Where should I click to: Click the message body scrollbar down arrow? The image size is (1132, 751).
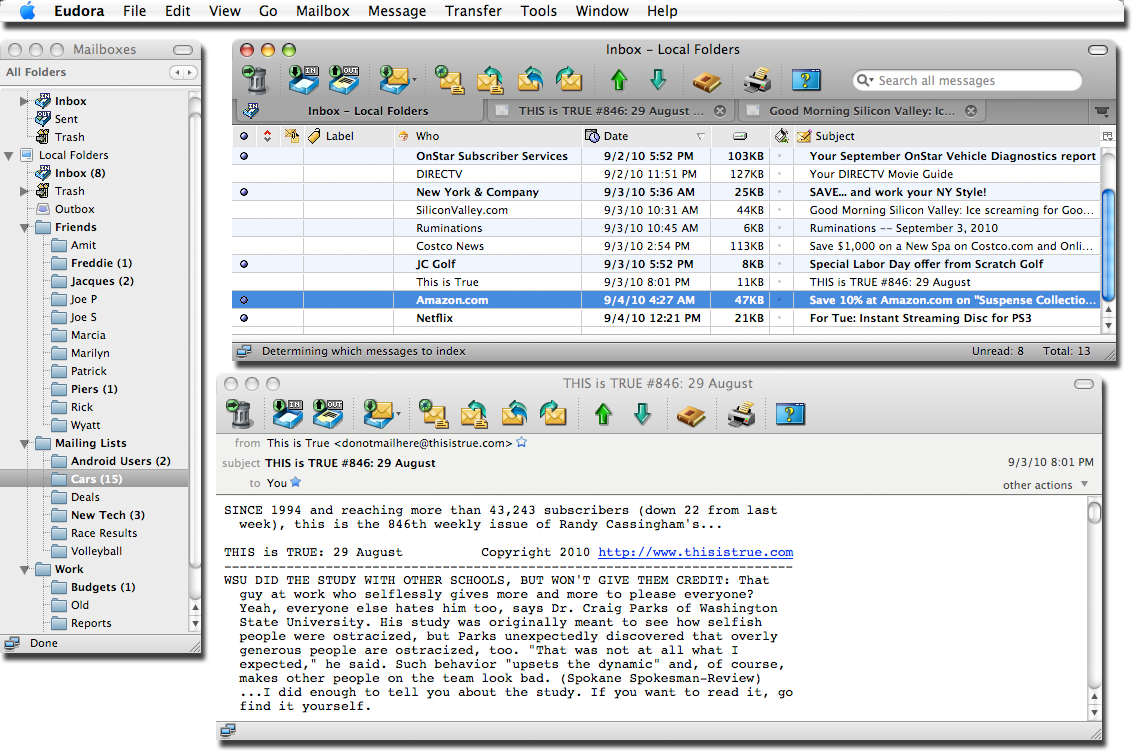[1094, 712]
